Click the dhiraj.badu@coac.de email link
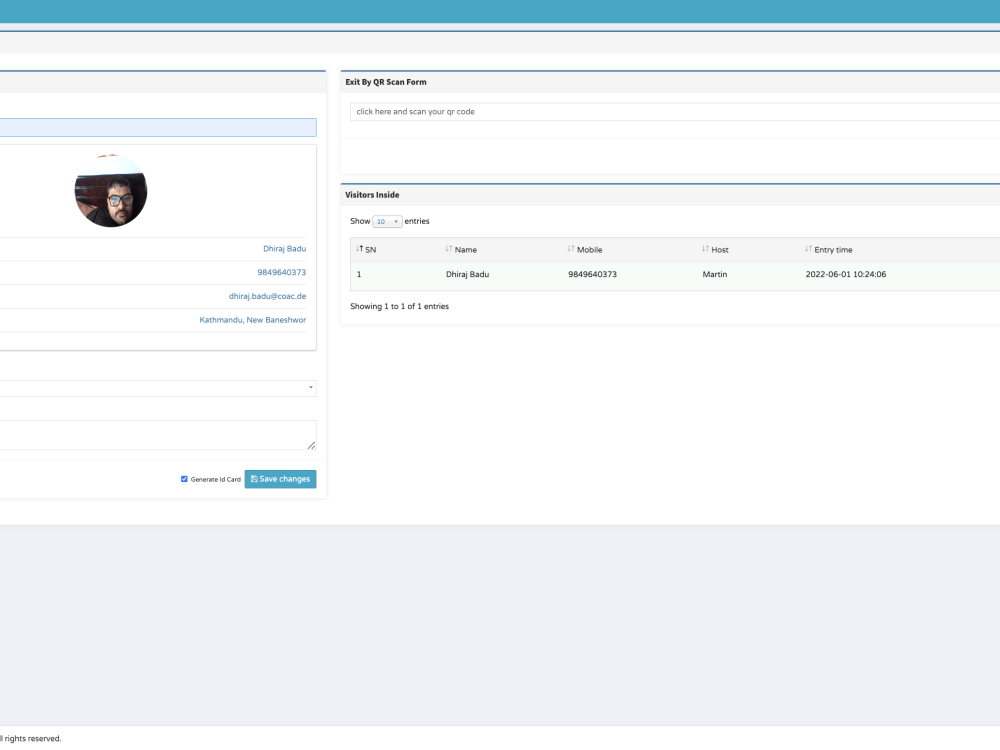The image size is (1000, 750). point(267,296)
